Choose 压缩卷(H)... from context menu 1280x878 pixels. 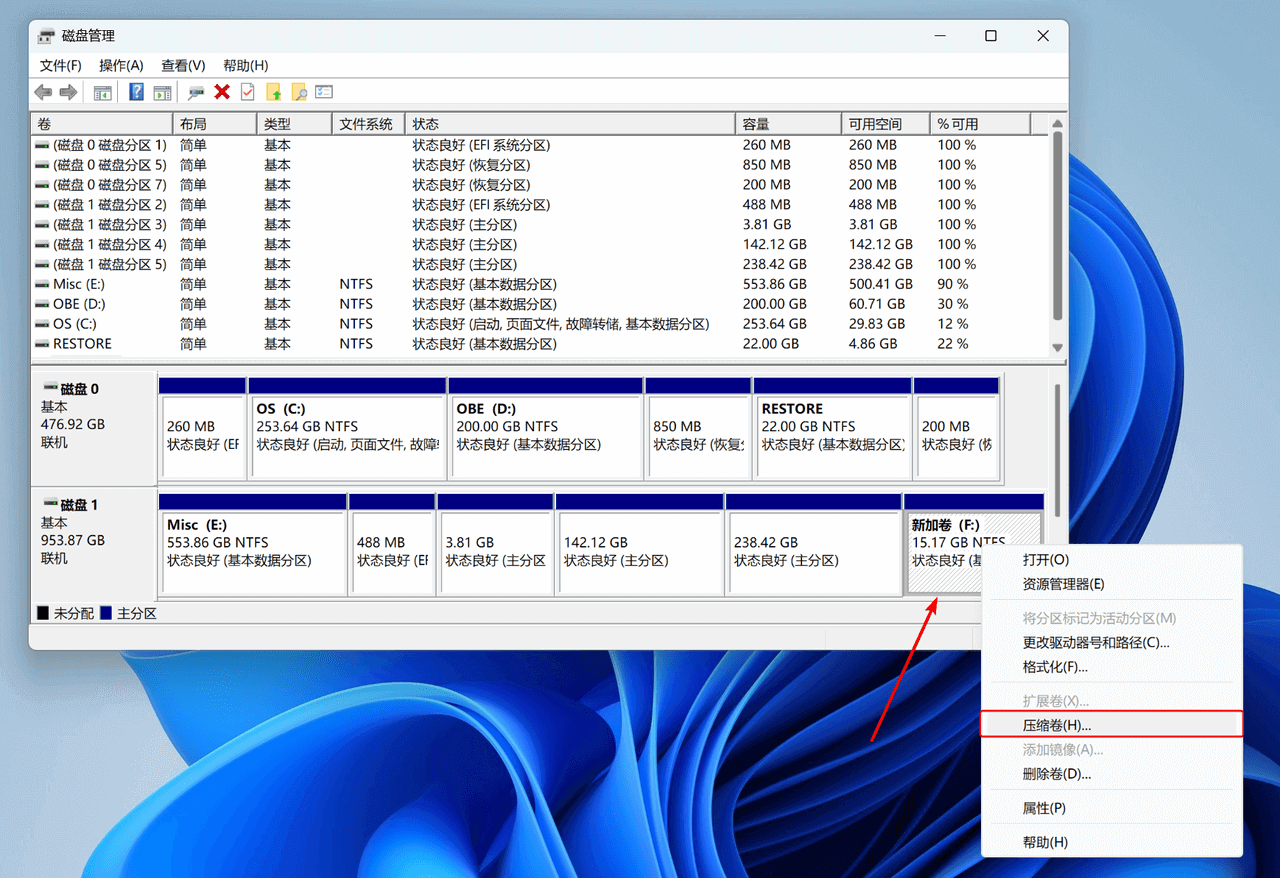[1056, 725]
